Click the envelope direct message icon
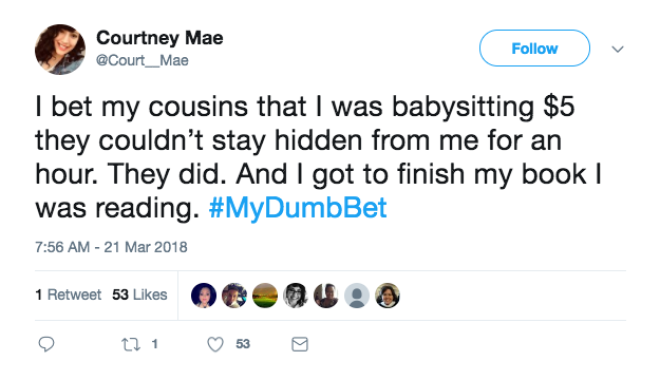 click(300, 345)
